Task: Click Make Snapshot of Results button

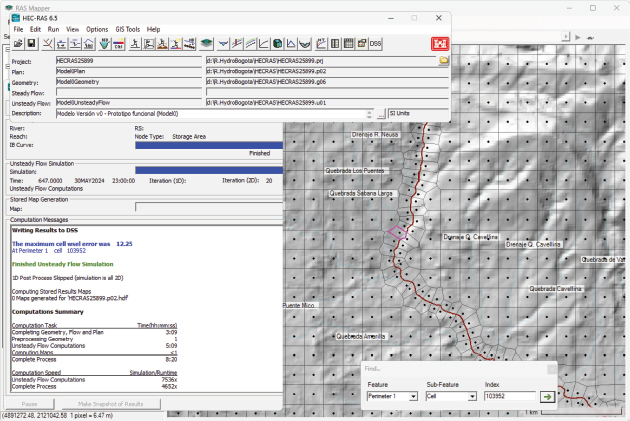Action: [x=111, y=402]
